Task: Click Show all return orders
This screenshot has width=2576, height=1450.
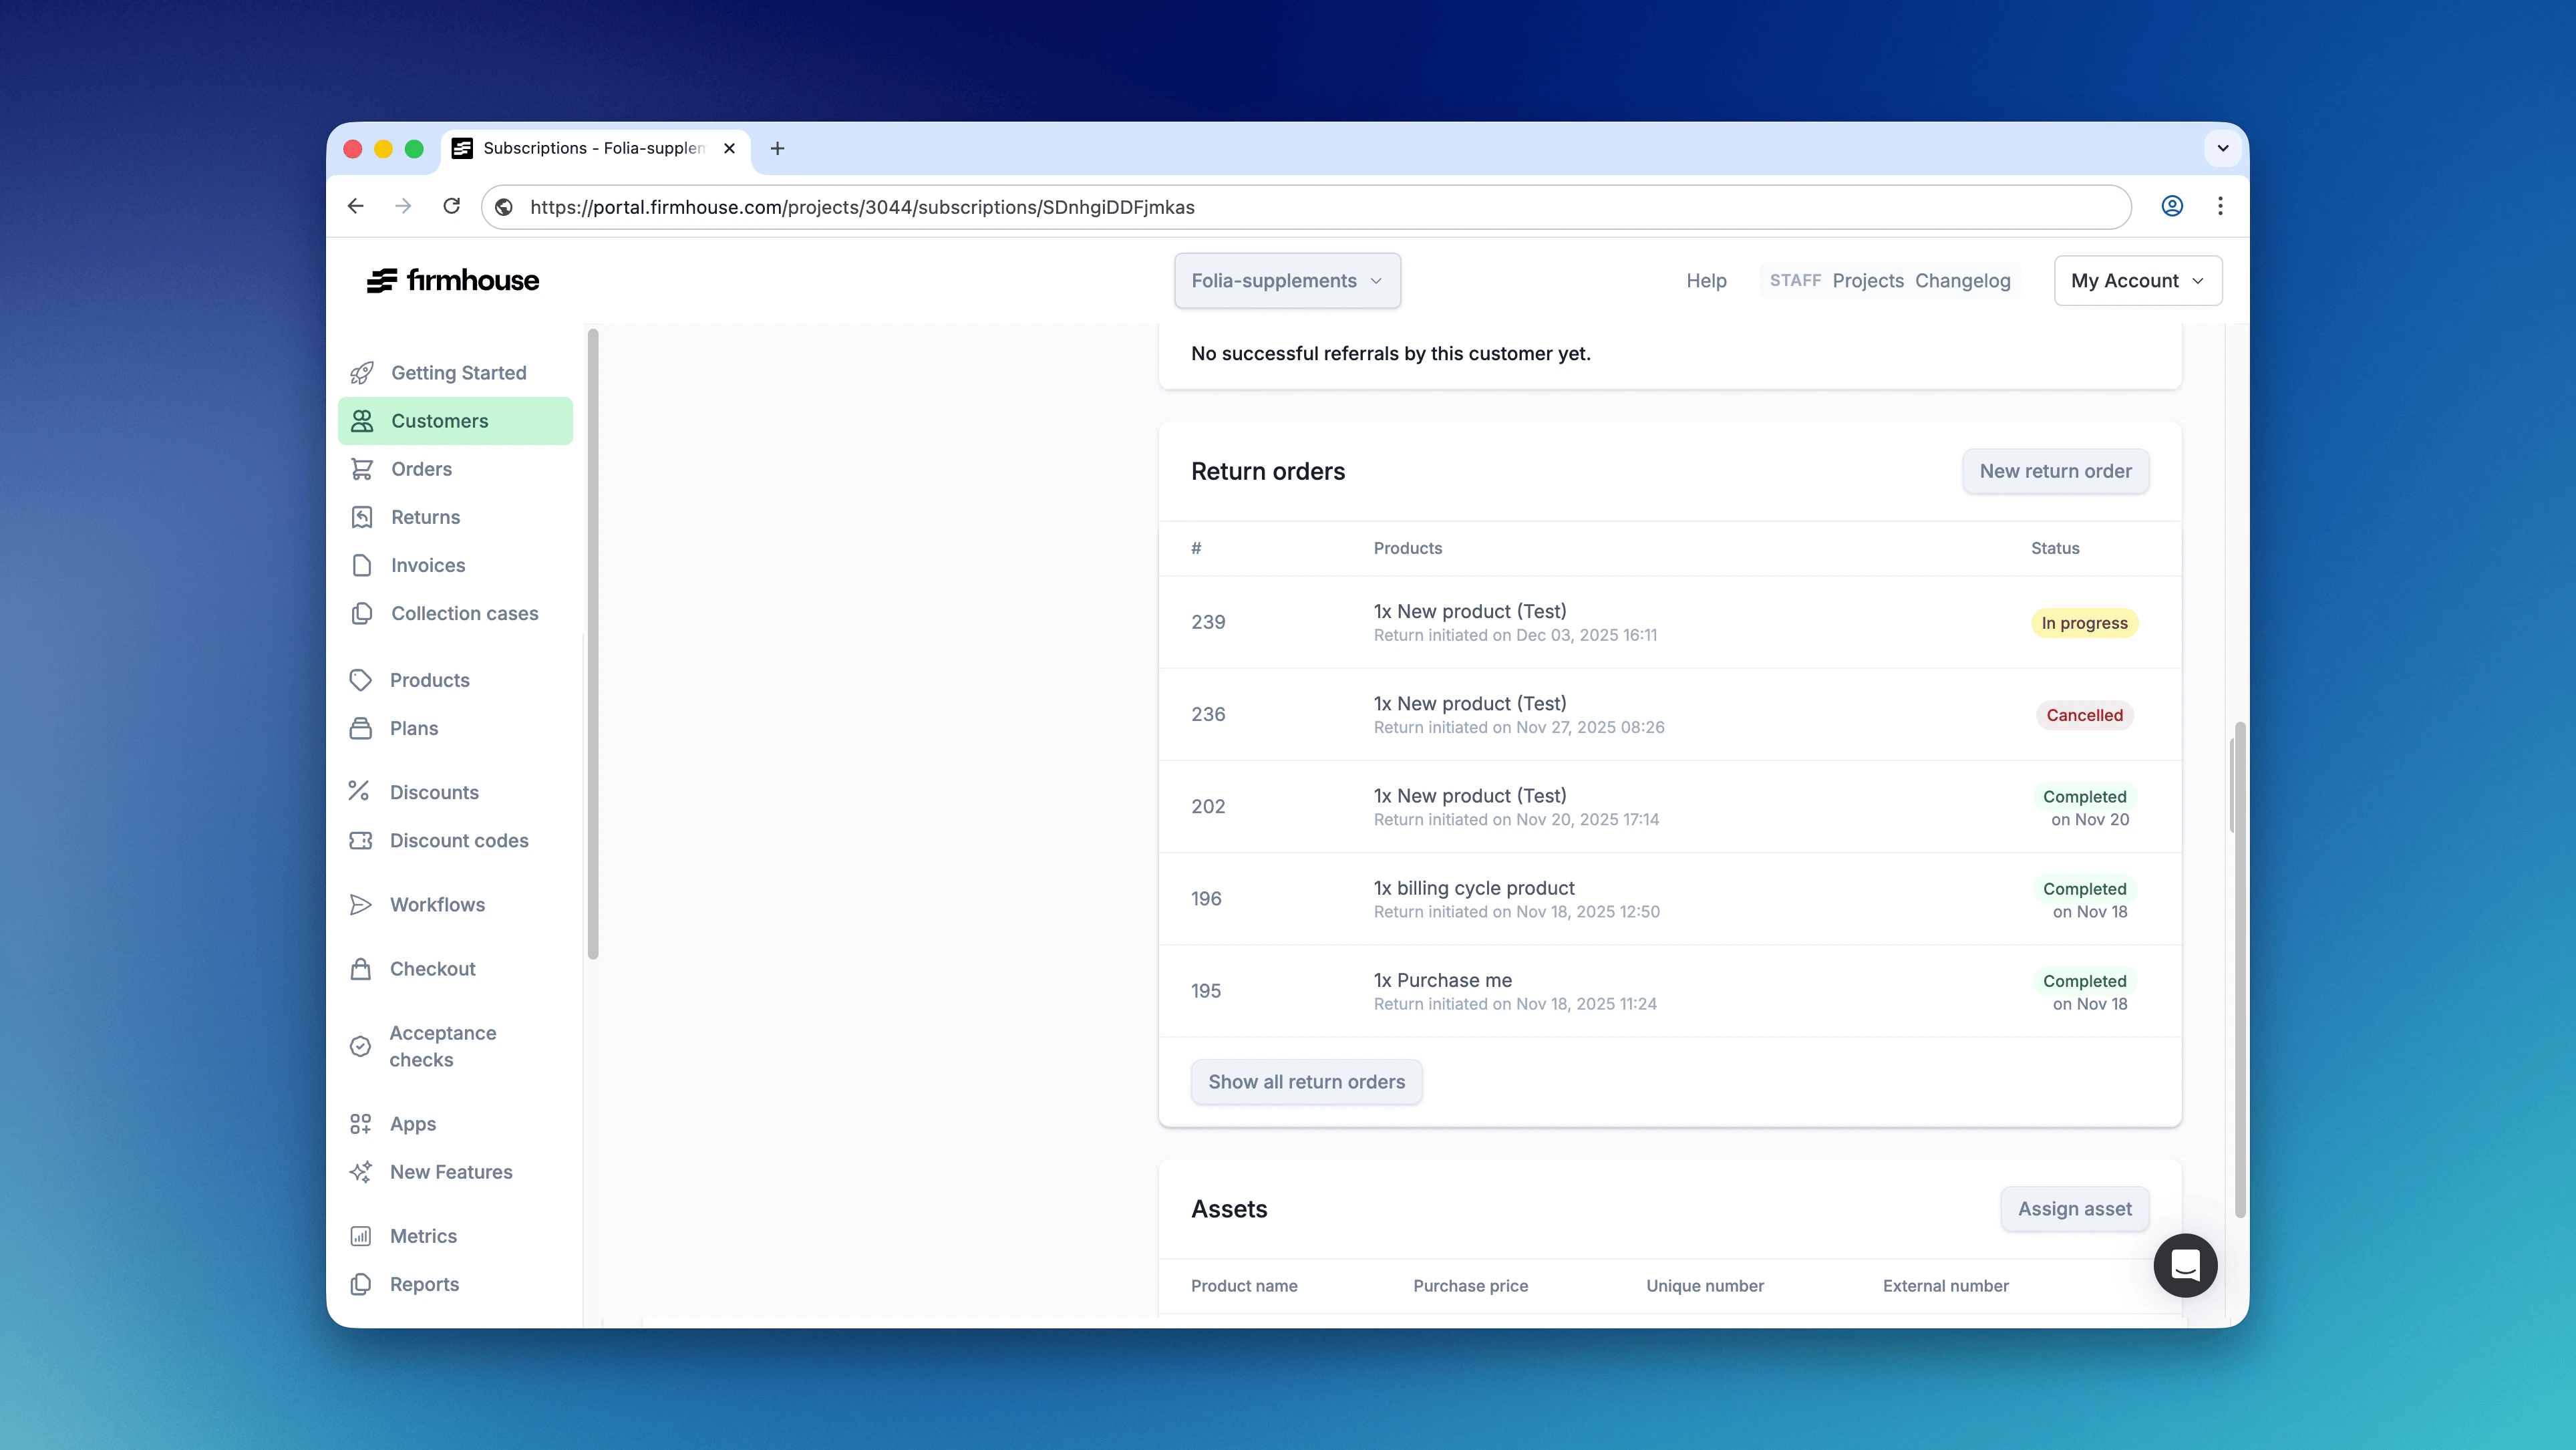Action: (x=1306, y=1082)
